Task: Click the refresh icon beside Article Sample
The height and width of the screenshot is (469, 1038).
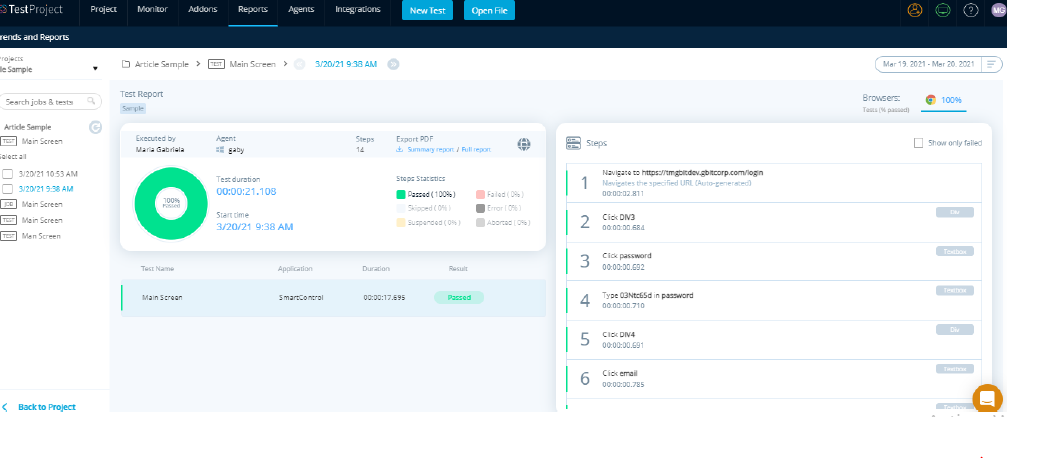Action: click(95, 127)
